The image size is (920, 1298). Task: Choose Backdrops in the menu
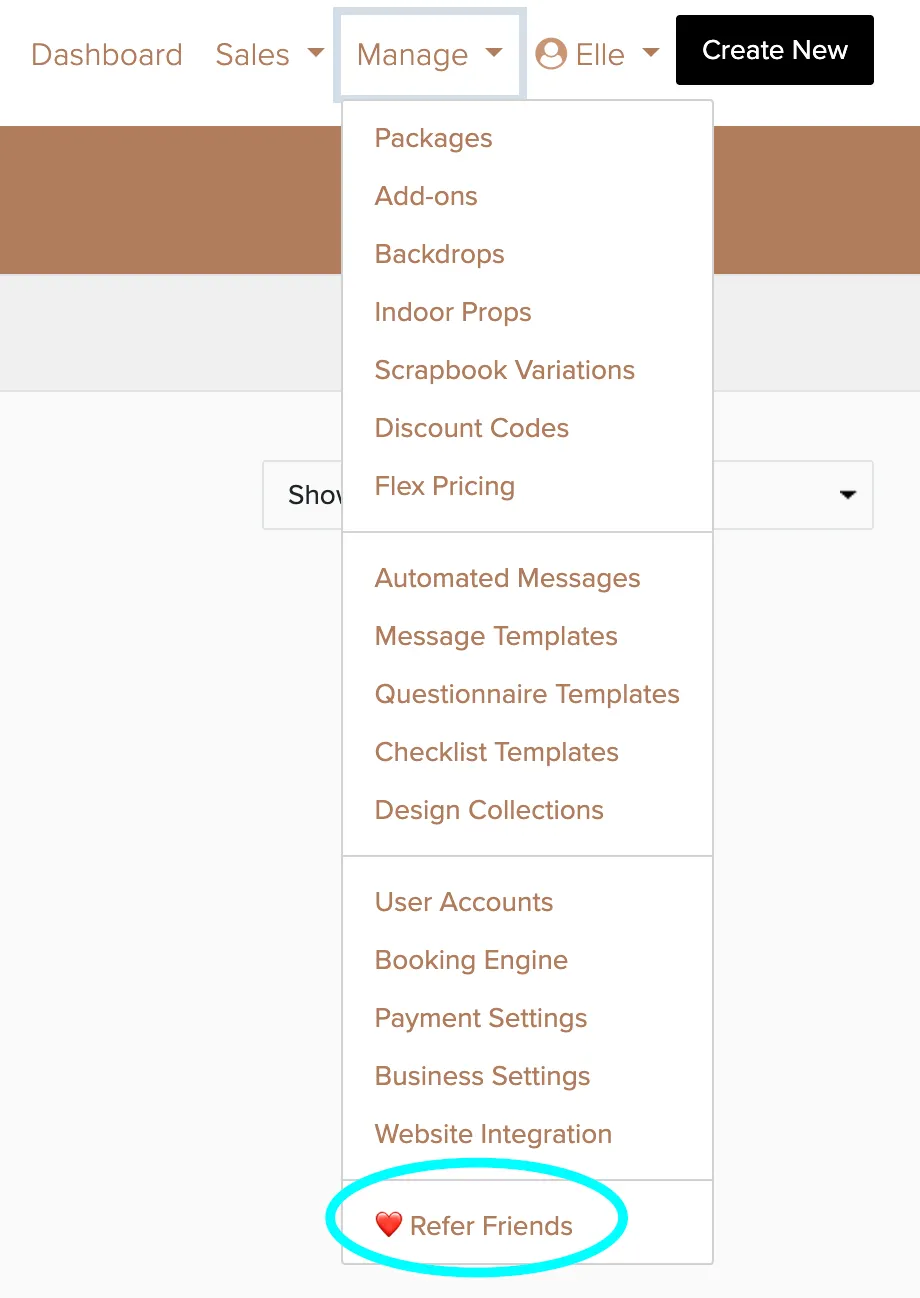click(x=440, y=254)
